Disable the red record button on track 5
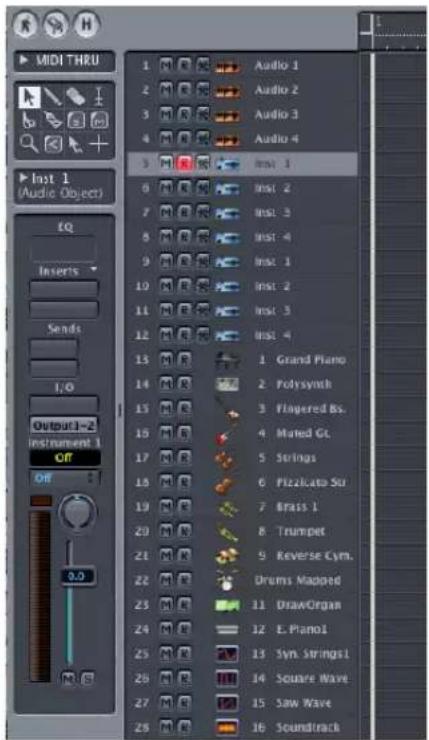 [184, 163]
